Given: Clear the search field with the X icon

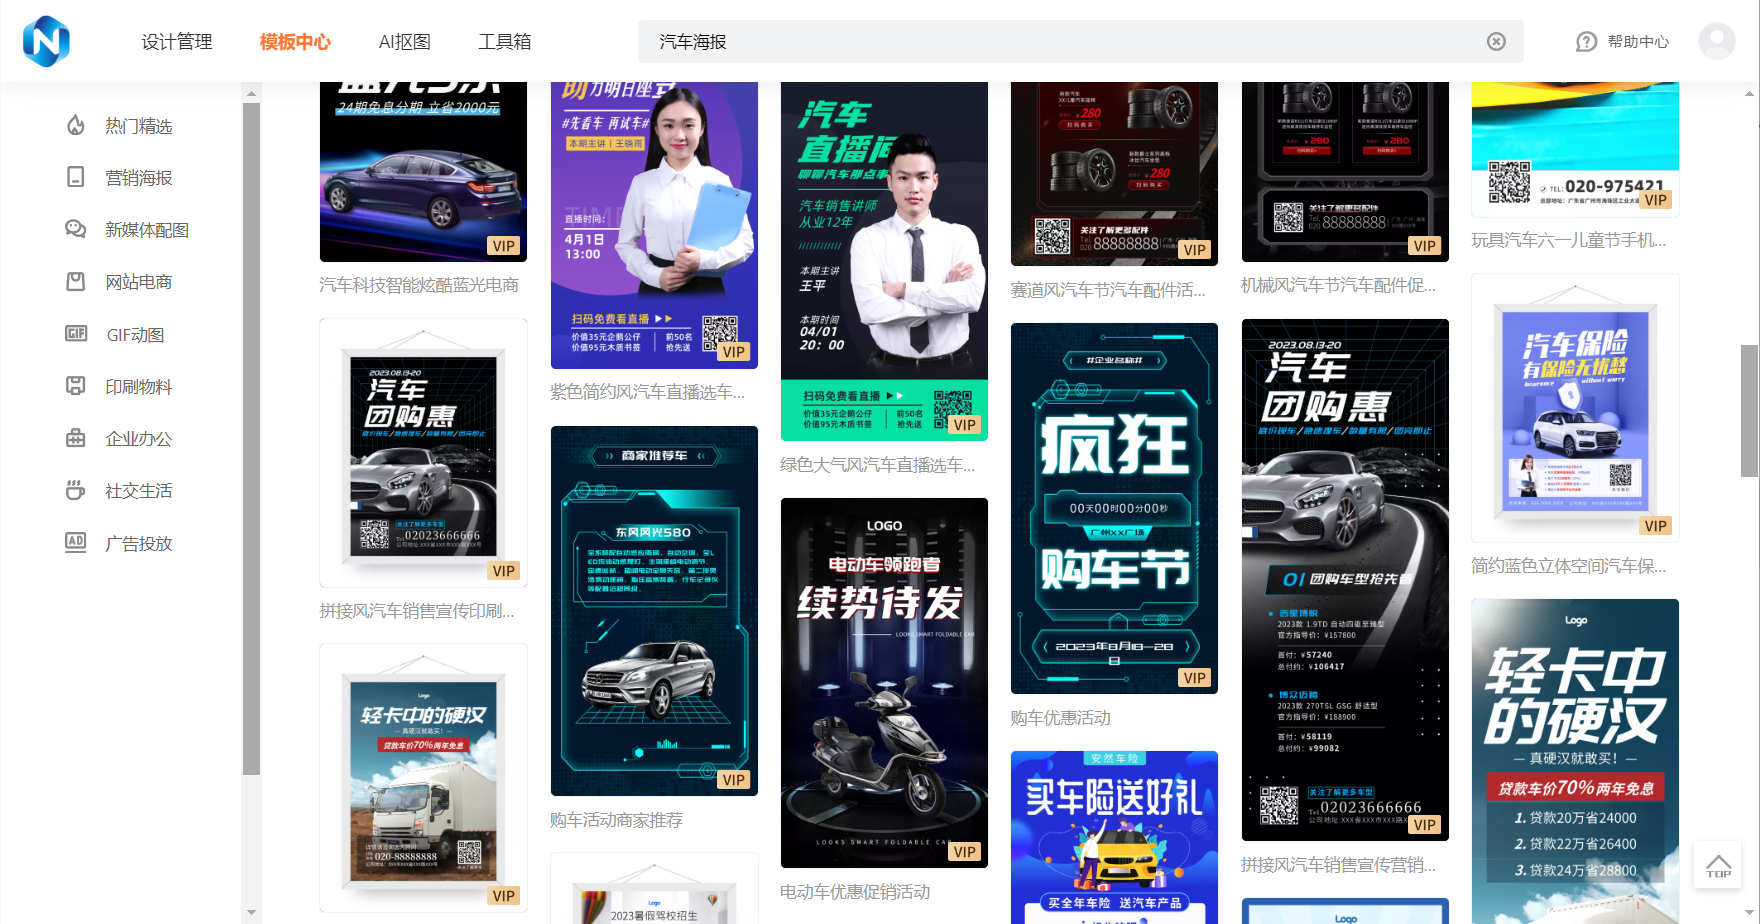Looking at the screenshot, I should pos(1496,41).
